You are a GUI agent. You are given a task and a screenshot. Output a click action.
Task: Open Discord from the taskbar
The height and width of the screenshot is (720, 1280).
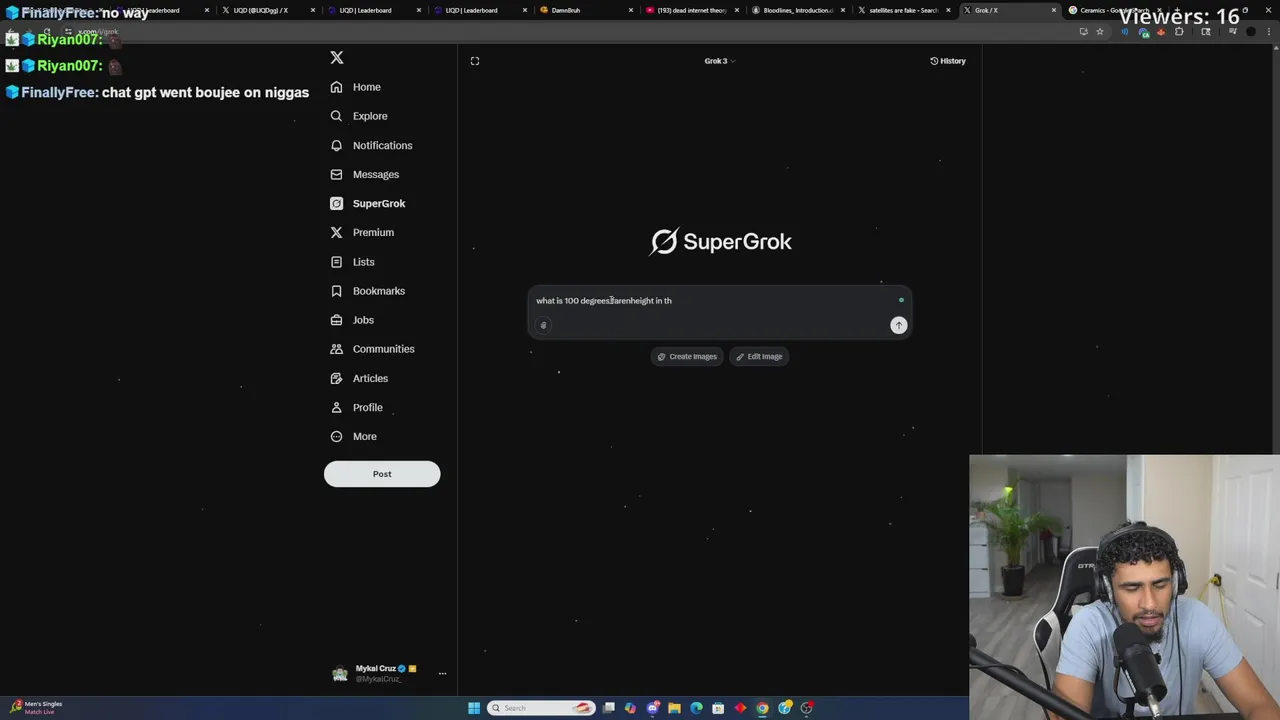(652, 708)
